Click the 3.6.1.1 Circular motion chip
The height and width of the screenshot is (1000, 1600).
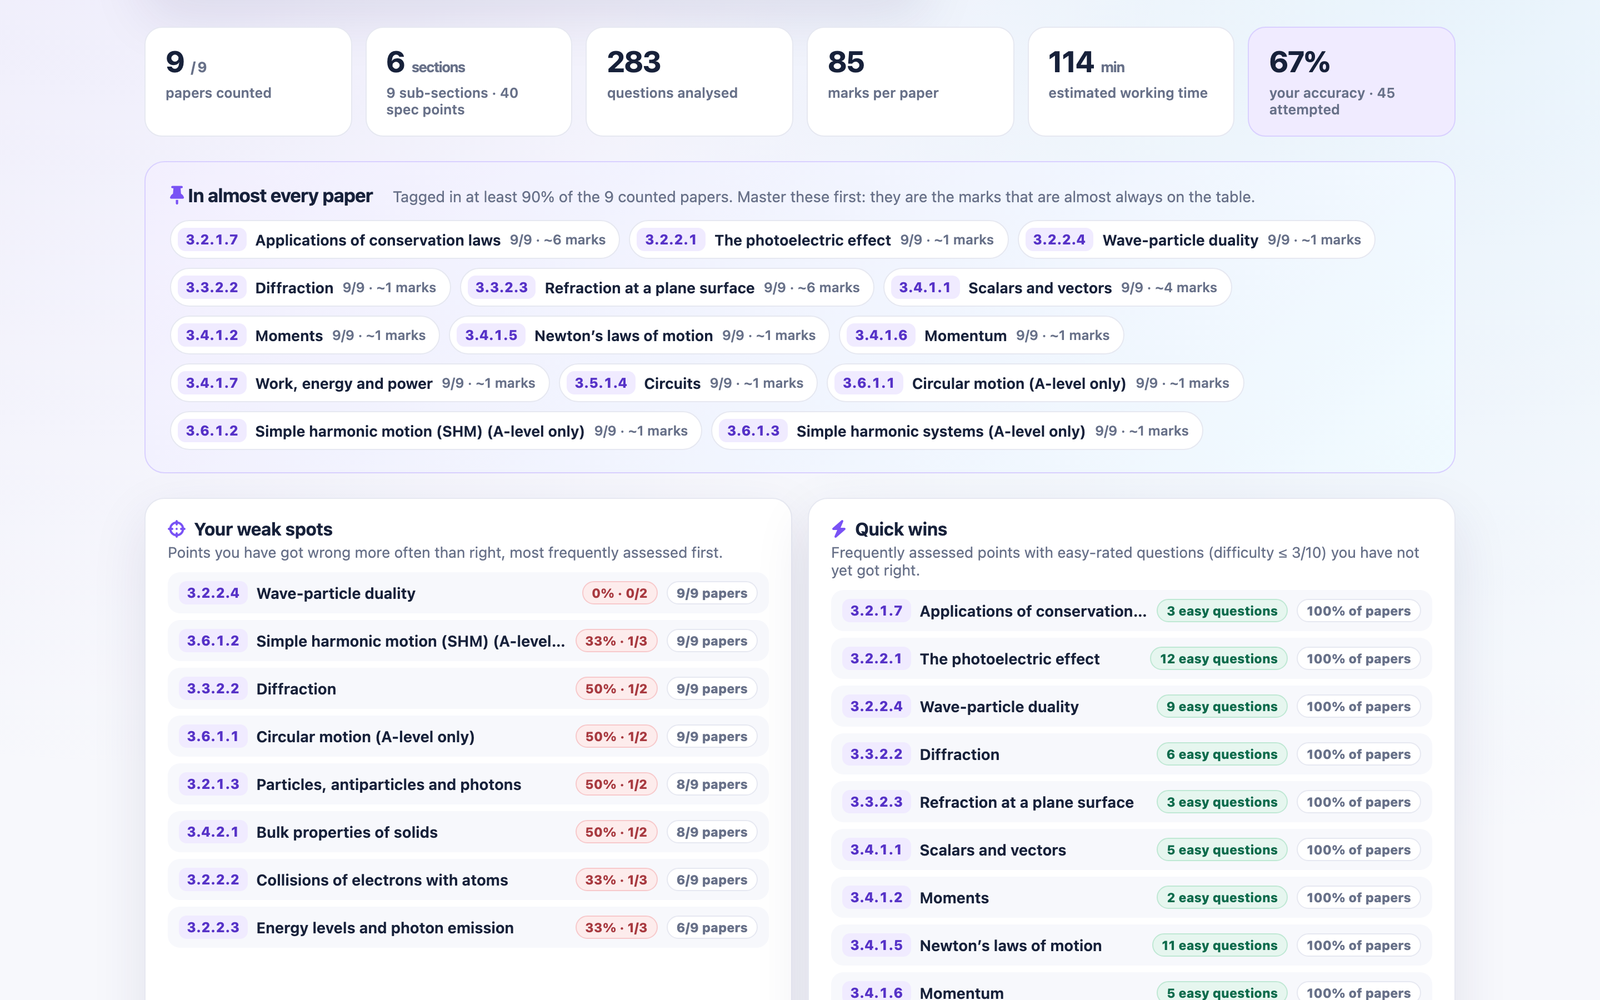1035,384
